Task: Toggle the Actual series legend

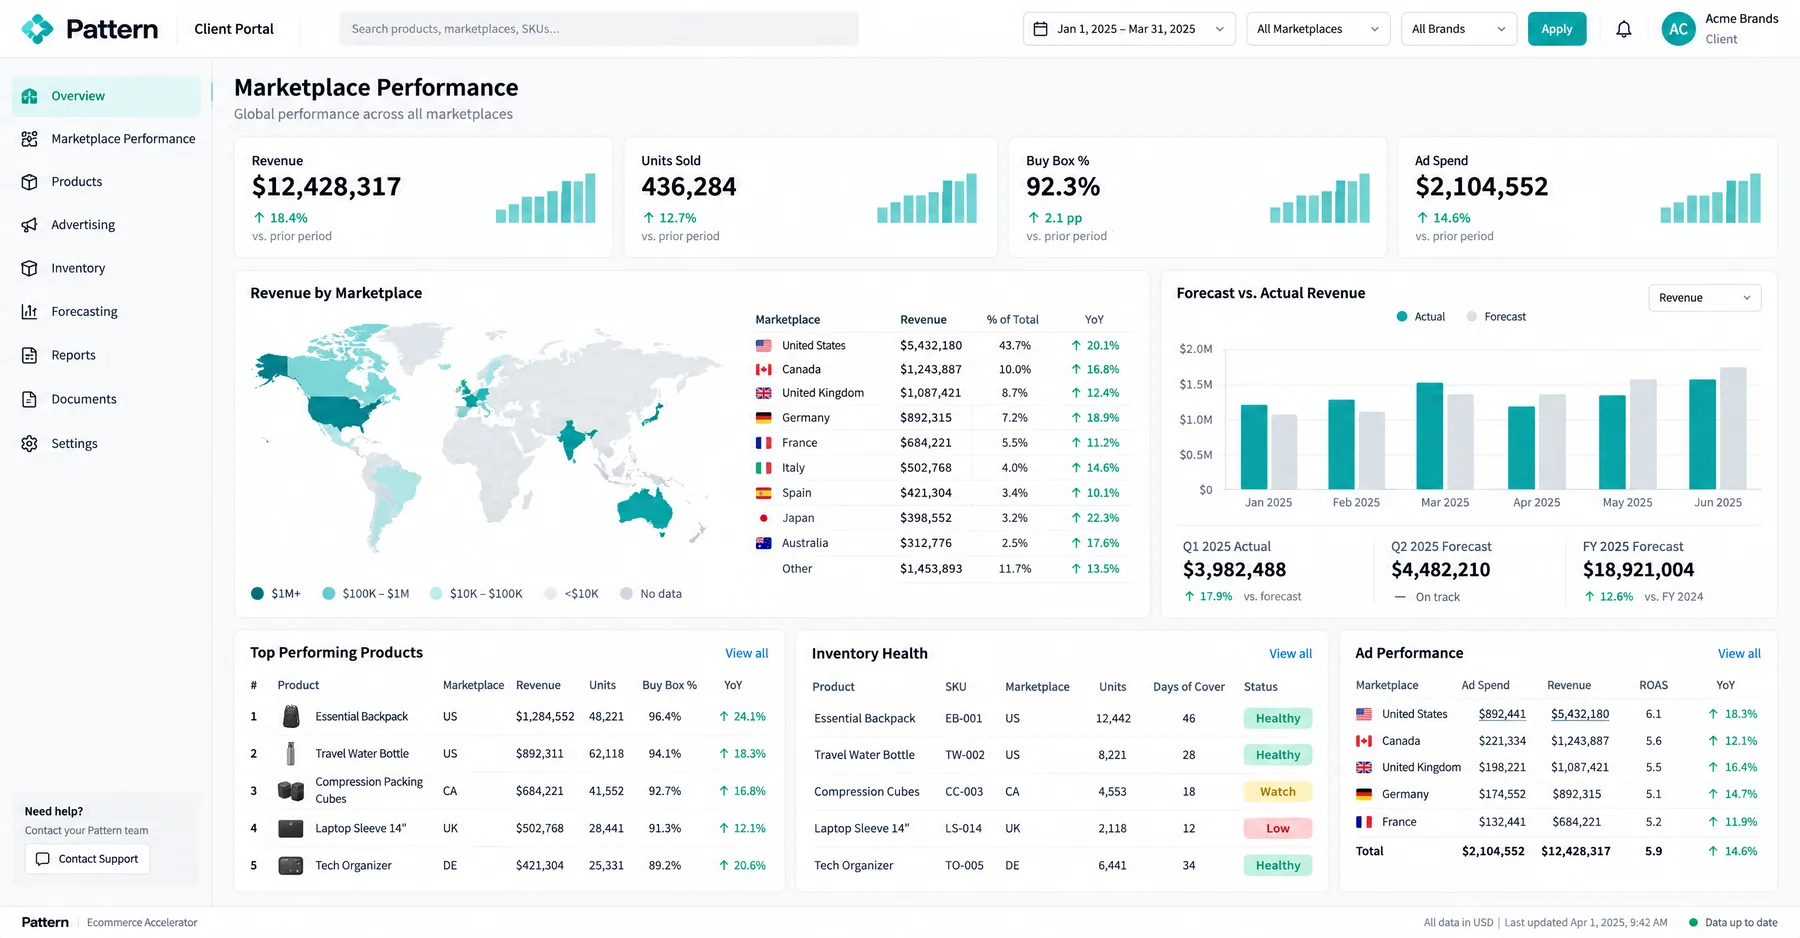Action: 1420,317
